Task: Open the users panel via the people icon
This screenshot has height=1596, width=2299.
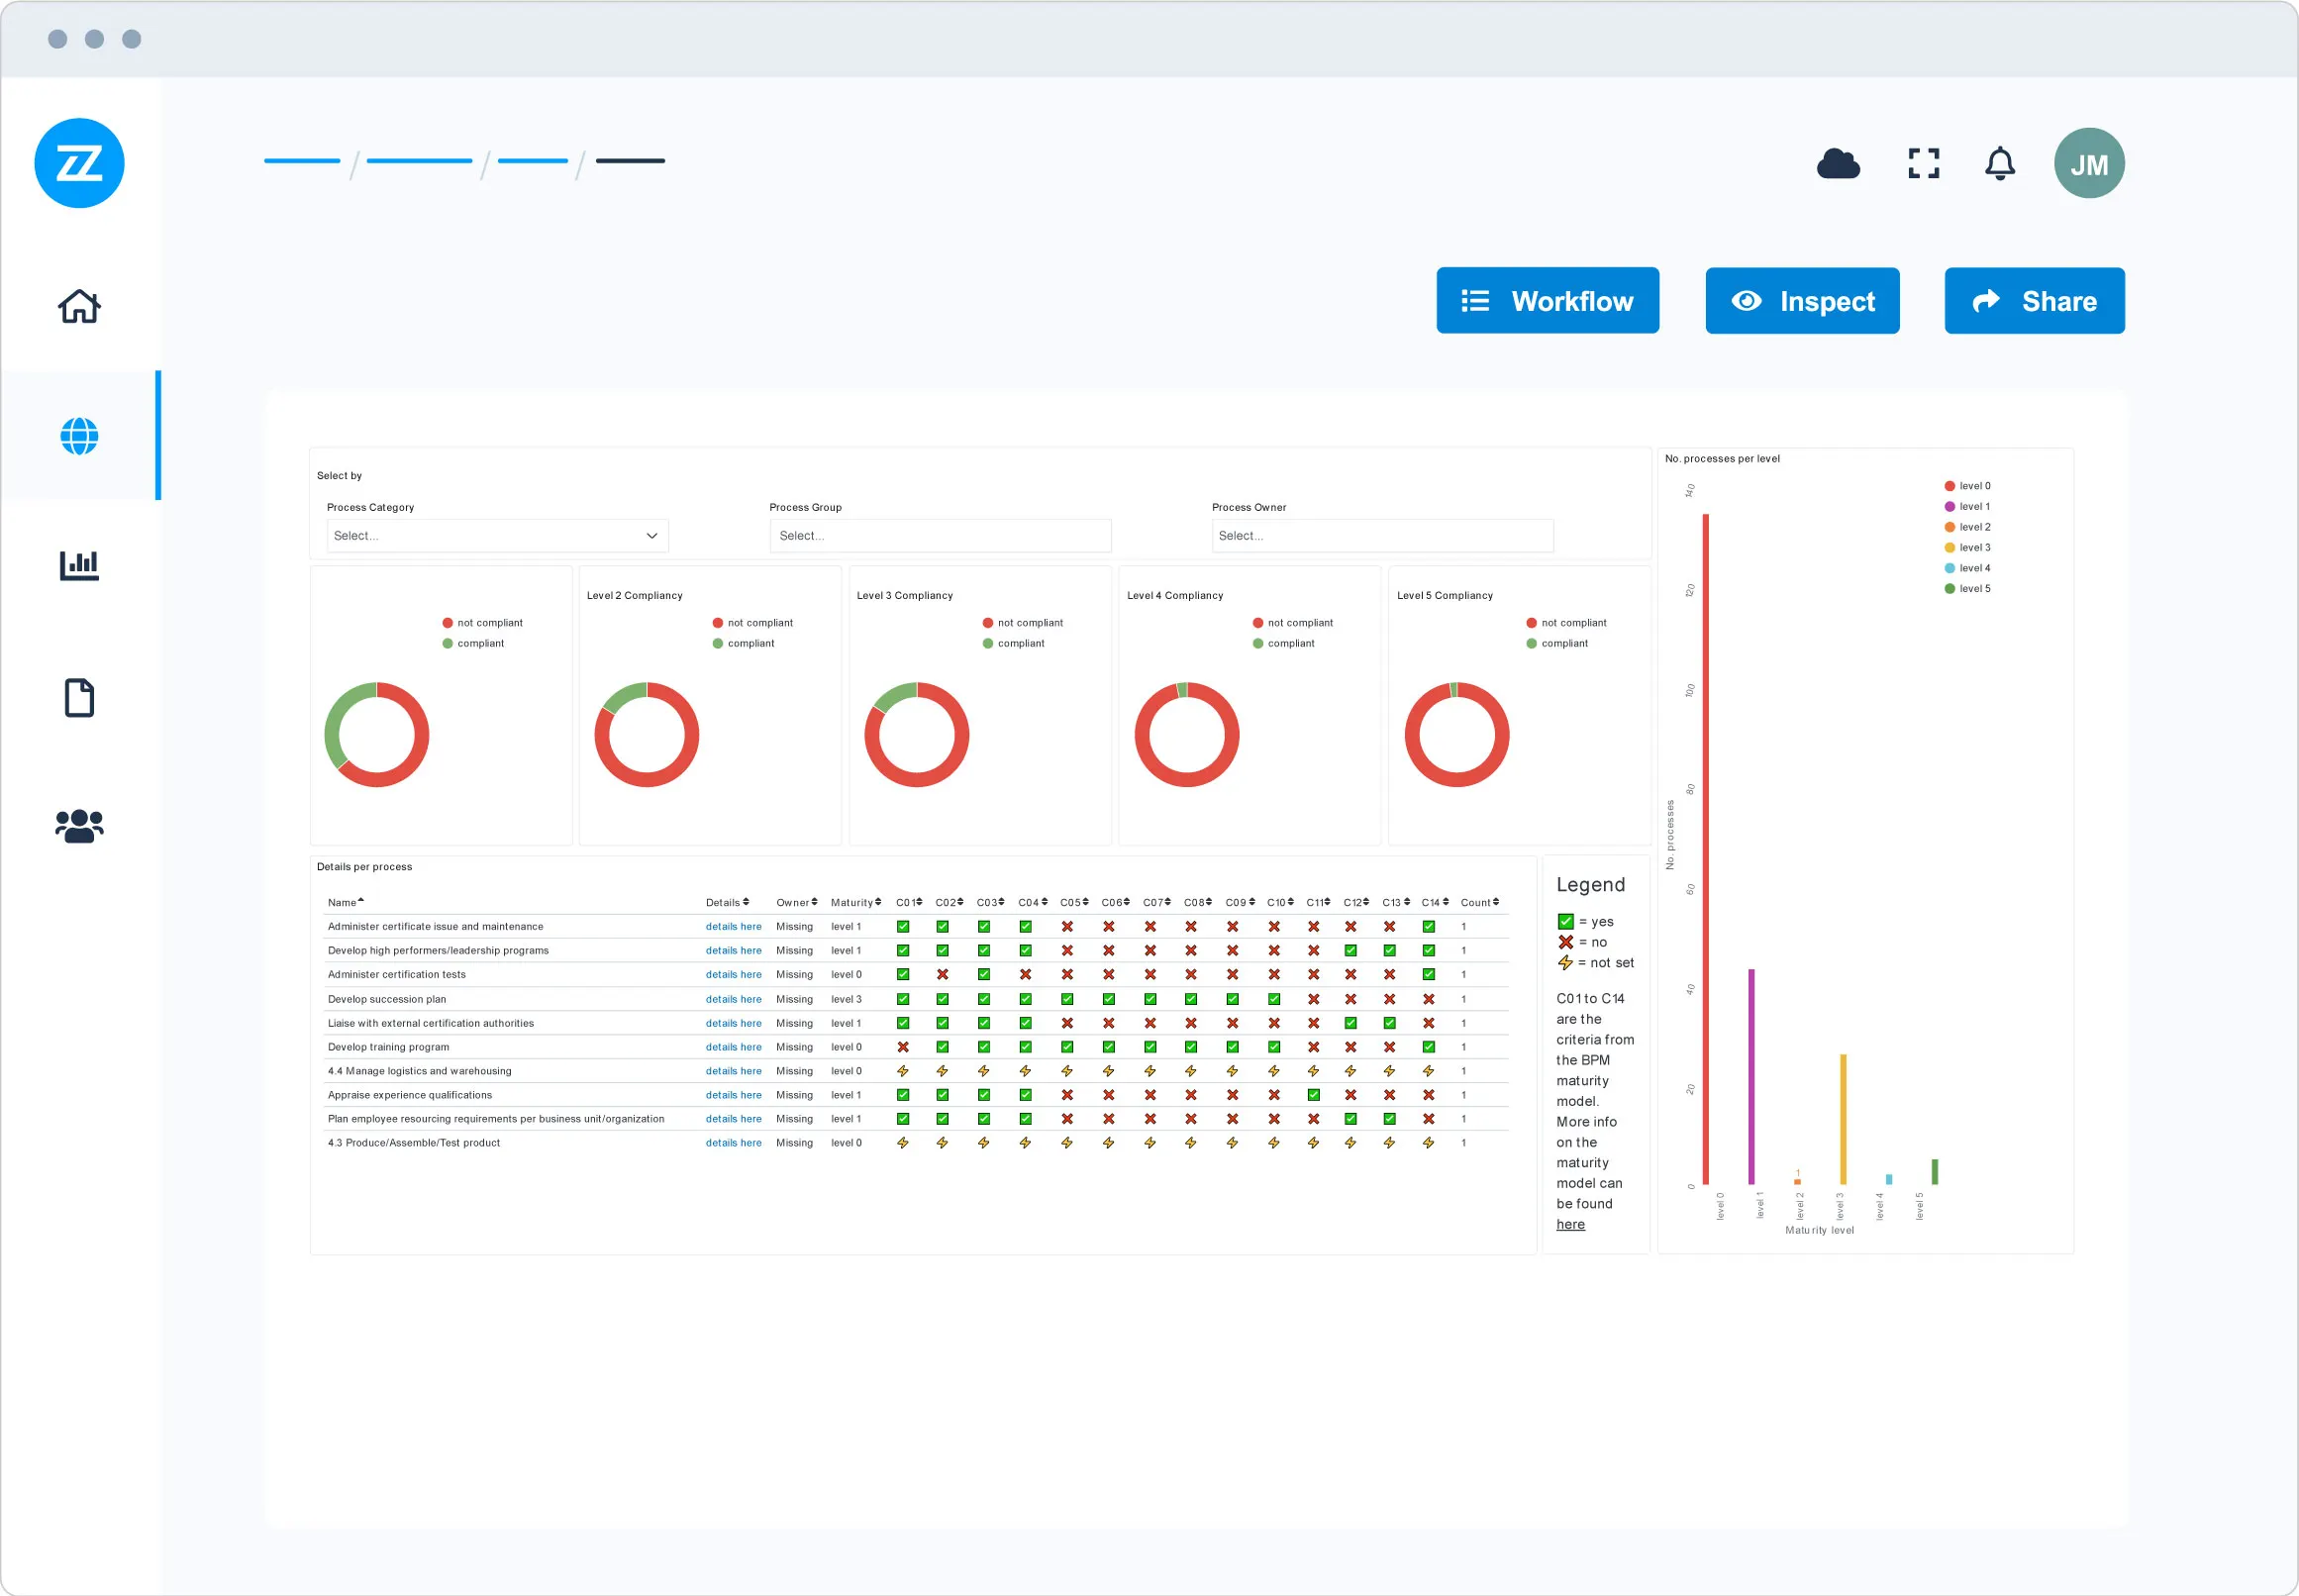Action: [79, 824]
